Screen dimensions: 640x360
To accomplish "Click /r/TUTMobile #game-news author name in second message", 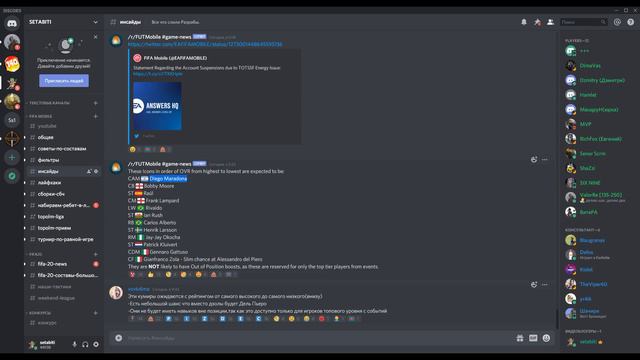I will point(159,164).
